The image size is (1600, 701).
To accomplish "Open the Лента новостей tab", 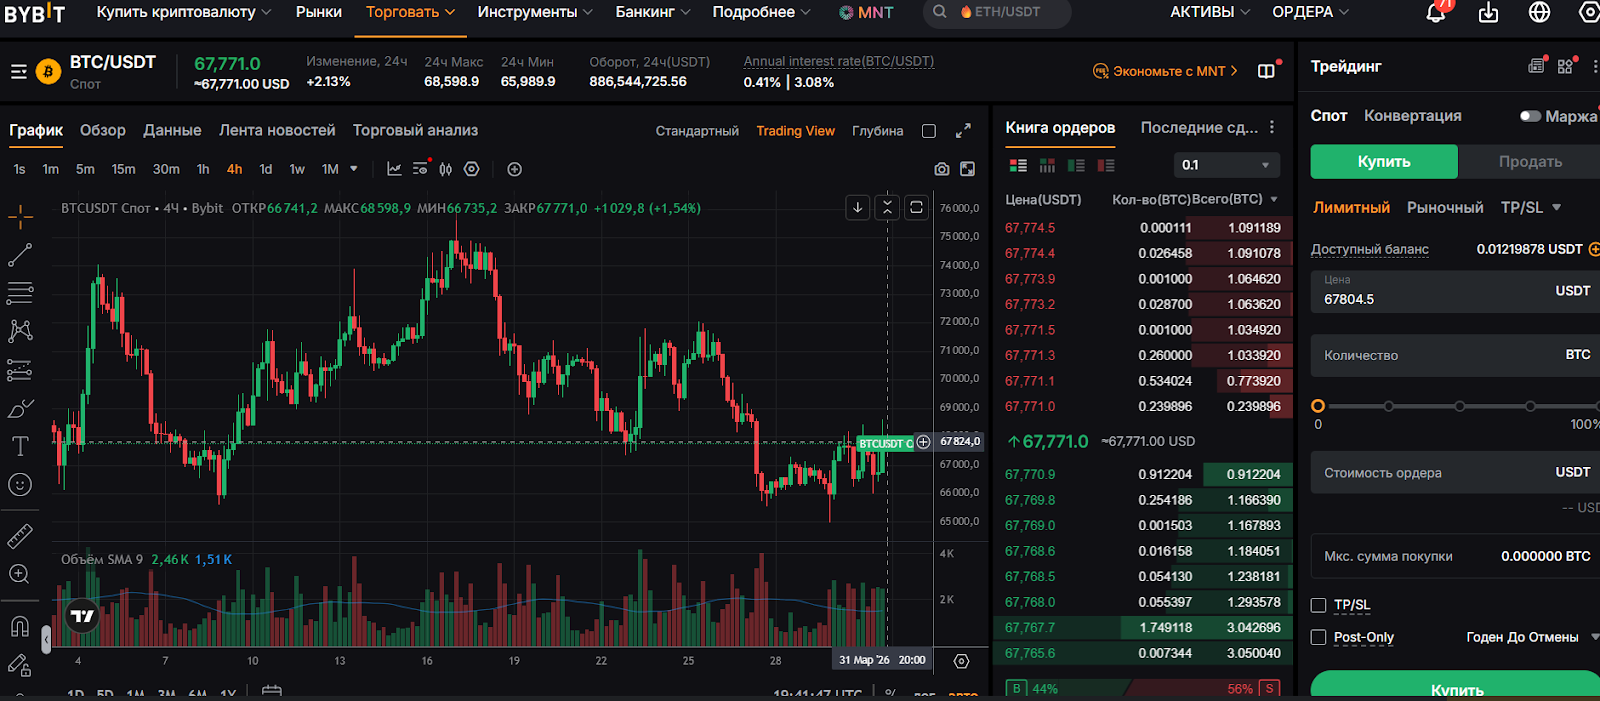I will coord(277,130).
